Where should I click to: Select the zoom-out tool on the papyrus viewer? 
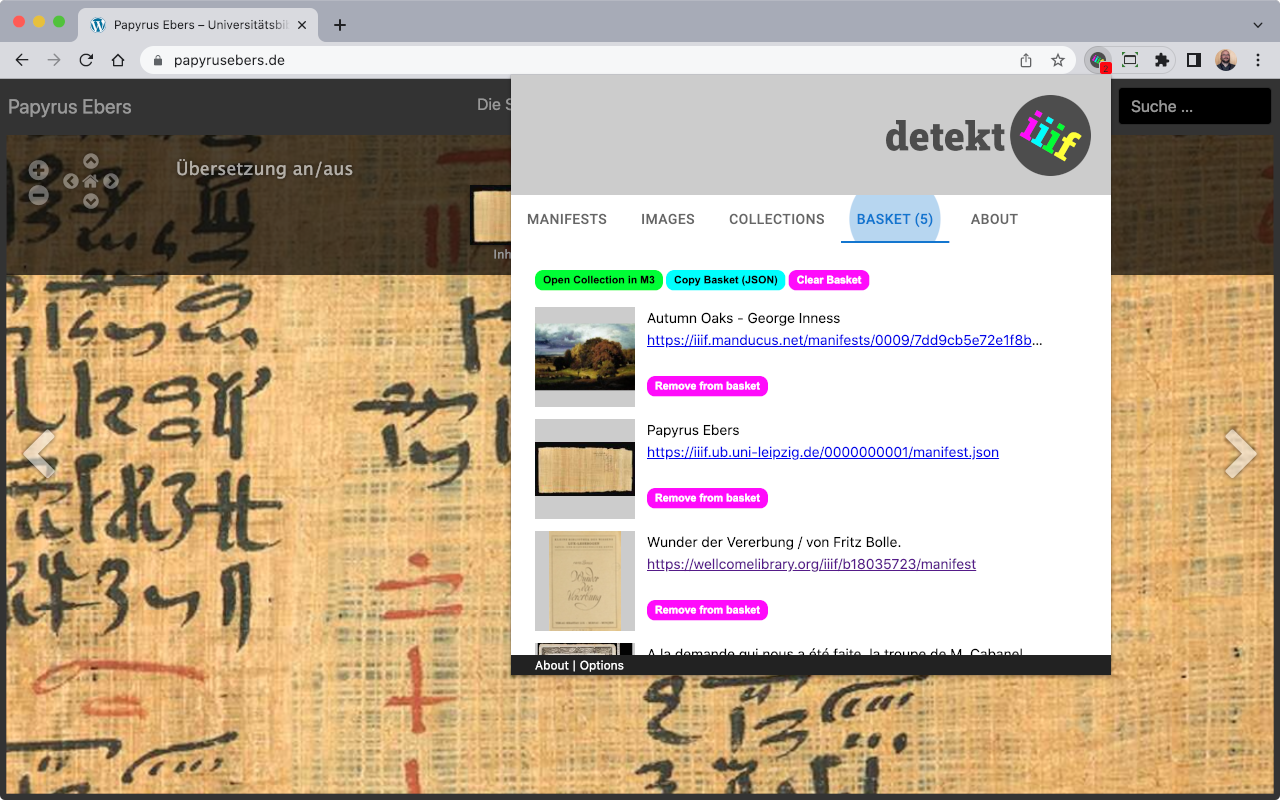pyautogui.click(x=38, y=195)
